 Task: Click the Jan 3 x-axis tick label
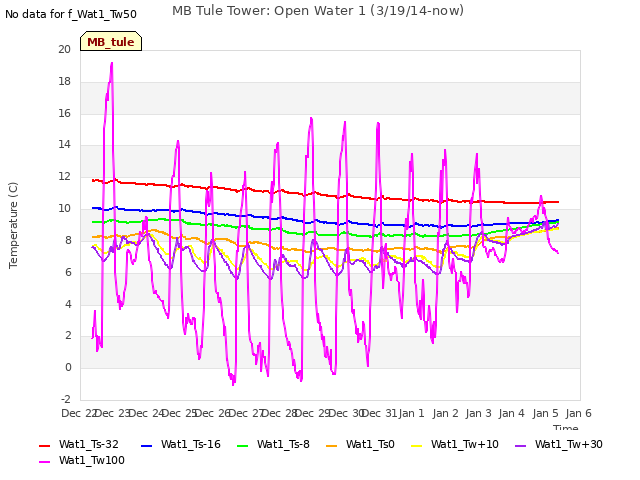pyautogui.click(x=478, y=413)
